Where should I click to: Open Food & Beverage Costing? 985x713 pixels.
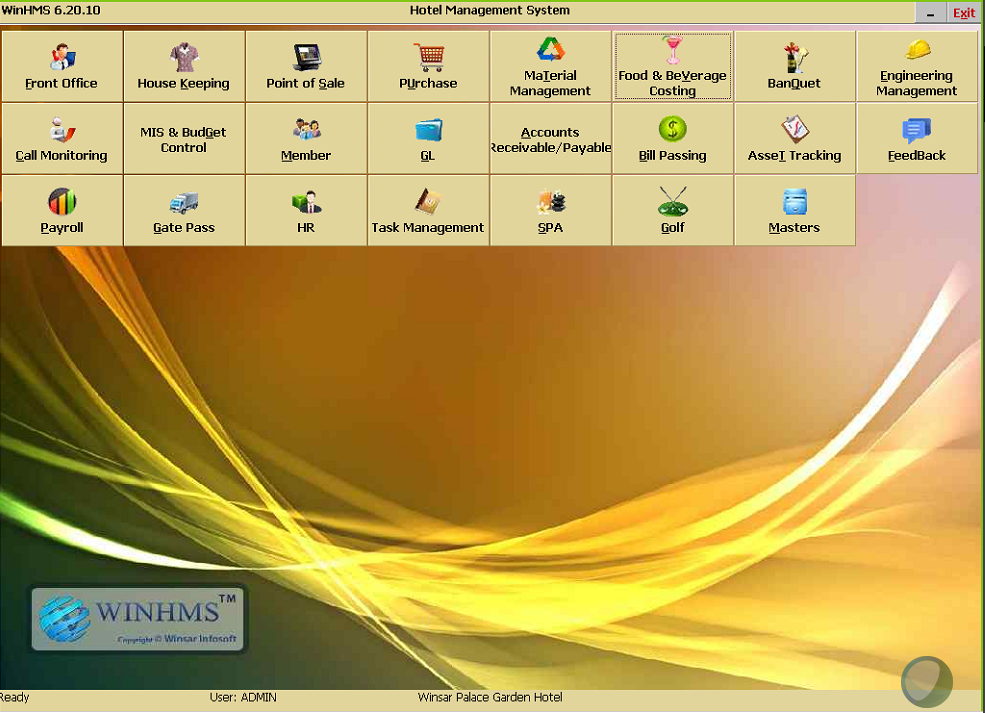pyautogui.click(x=672, y=66)
